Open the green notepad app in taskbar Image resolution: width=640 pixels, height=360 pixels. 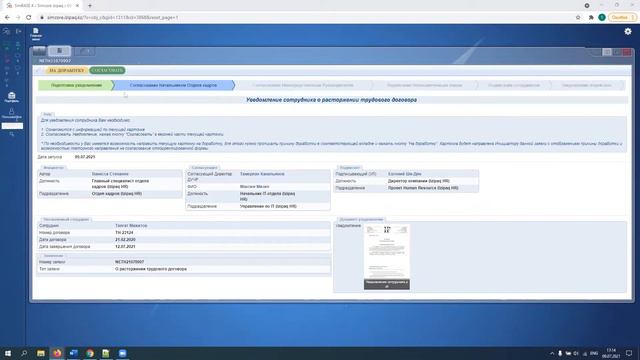pos(106,353)
